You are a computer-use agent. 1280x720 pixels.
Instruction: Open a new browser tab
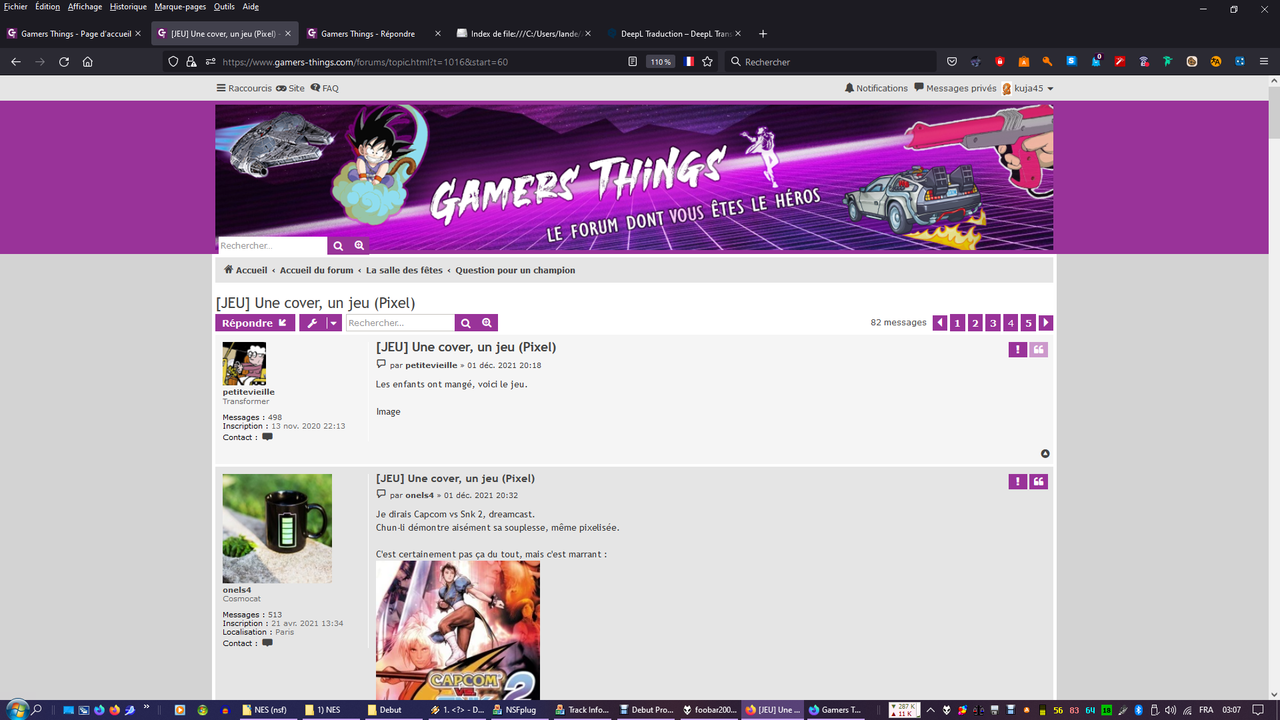[x=763, y=33]
